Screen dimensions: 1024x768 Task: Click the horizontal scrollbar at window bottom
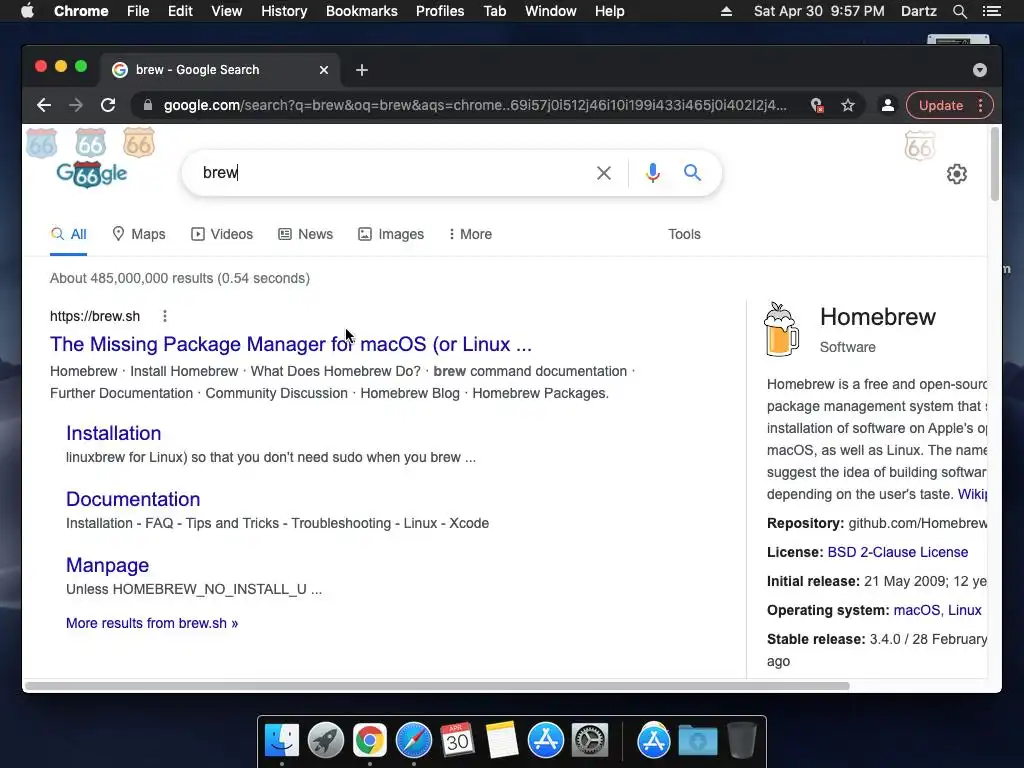[437, 686]
